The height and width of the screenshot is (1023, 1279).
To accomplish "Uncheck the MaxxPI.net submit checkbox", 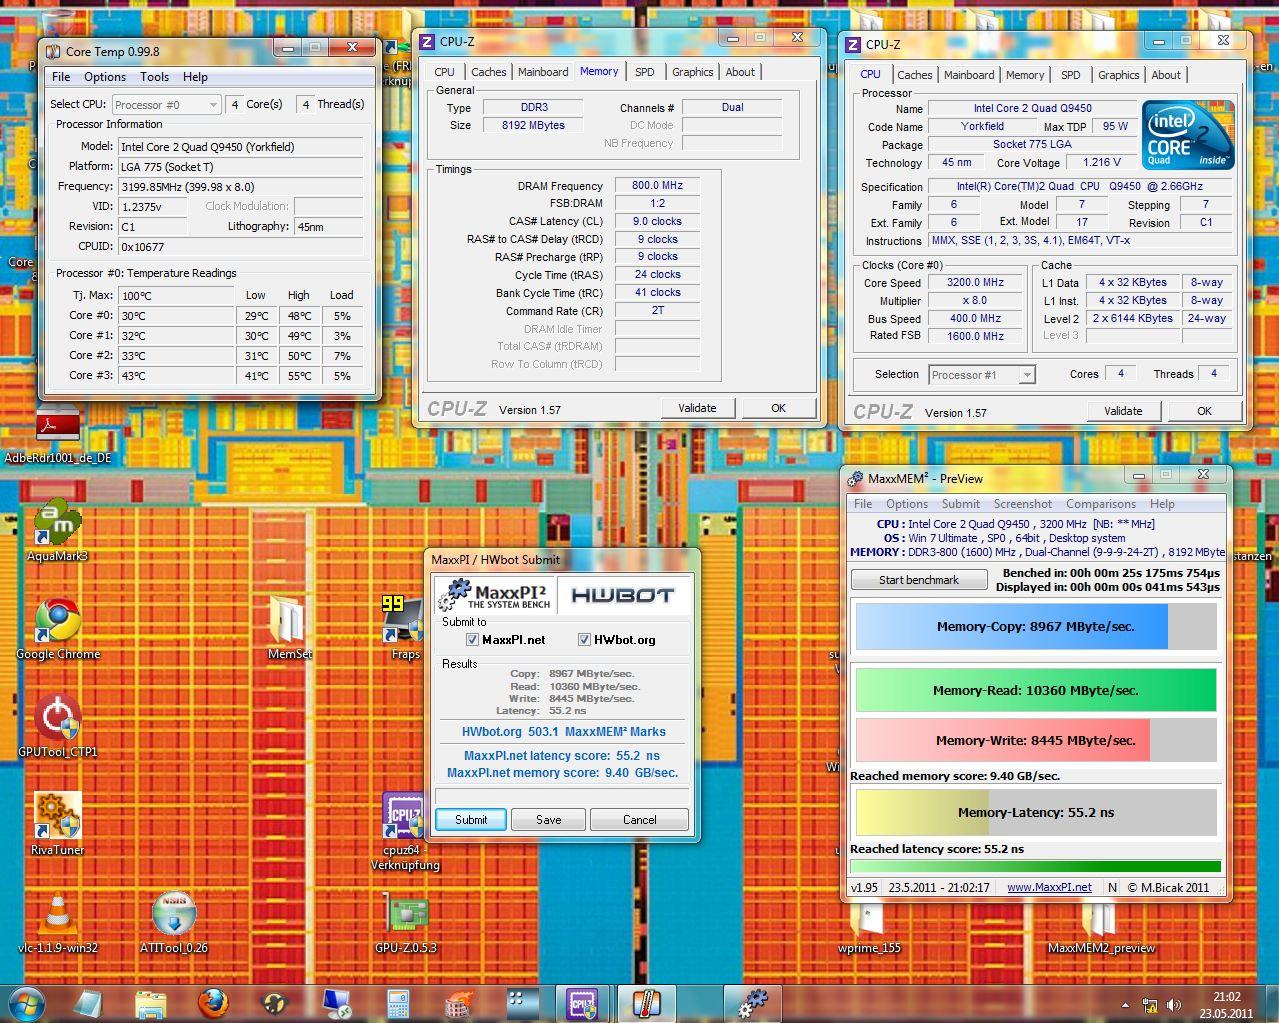I will click(473, 640).
